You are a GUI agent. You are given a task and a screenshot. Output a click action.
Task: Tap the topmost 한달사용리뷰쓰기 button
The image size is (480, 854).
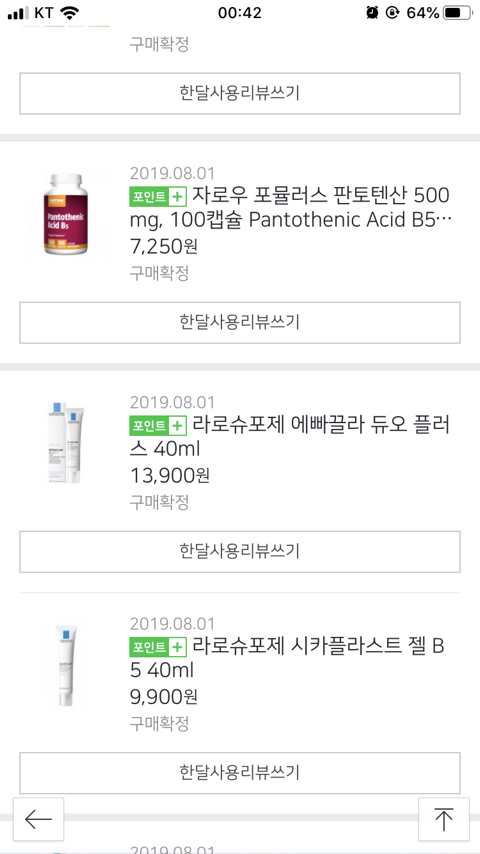240,93
